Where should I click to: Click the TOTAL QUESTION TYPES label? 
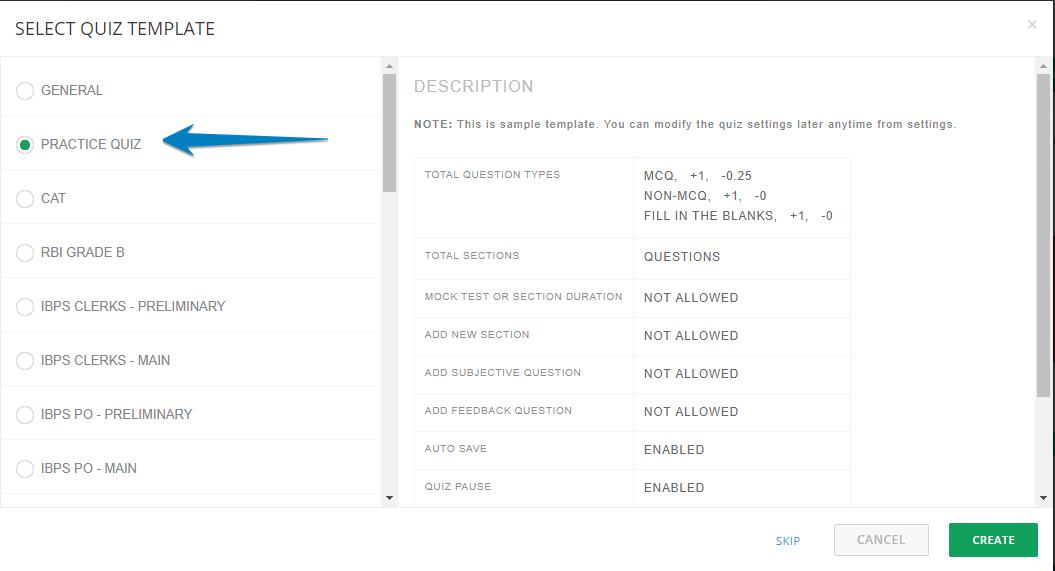pos(492,175)
